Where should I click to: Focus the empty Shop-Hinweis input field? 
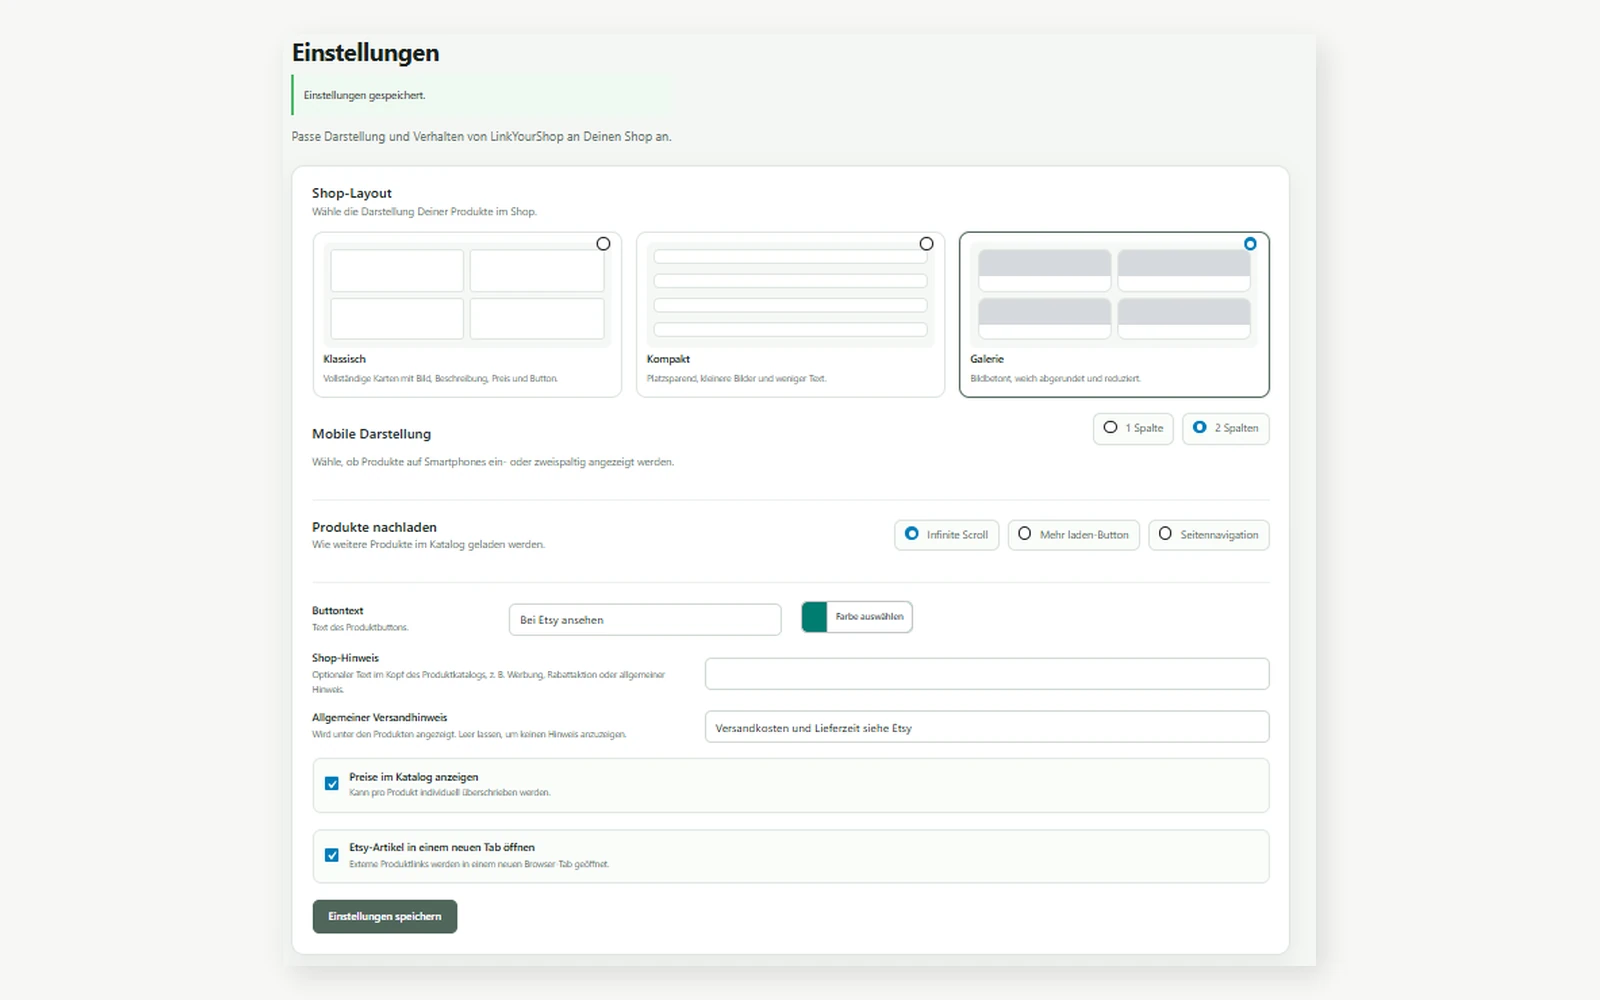click(x=987, y=674)
